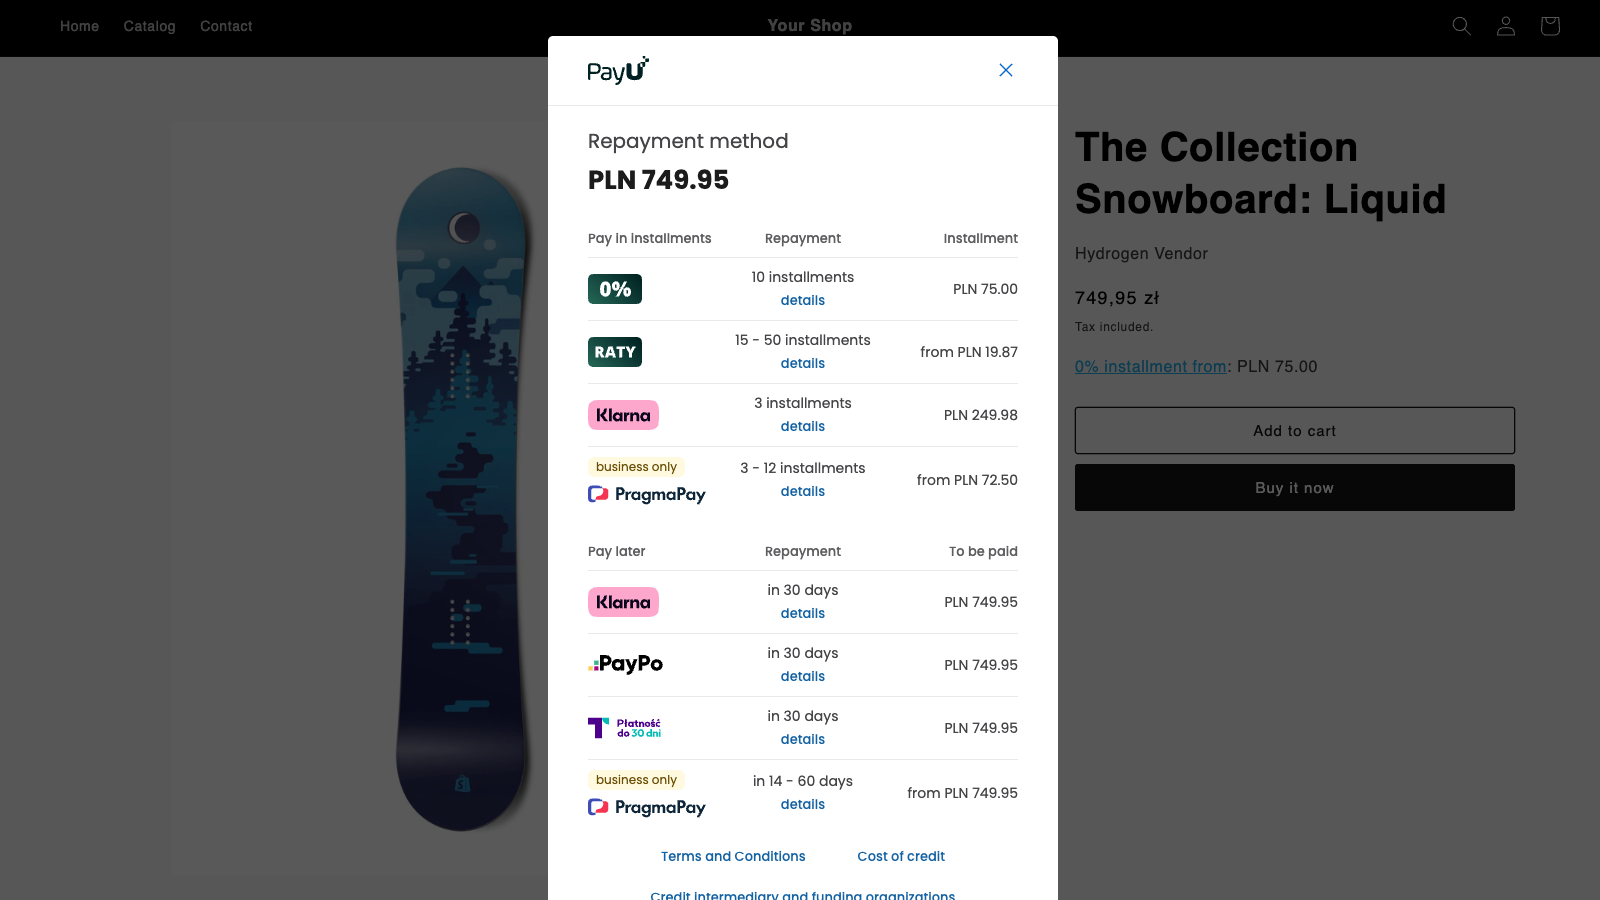Pick PragmaPay 14 - 60 days logo

pos(647,807)
